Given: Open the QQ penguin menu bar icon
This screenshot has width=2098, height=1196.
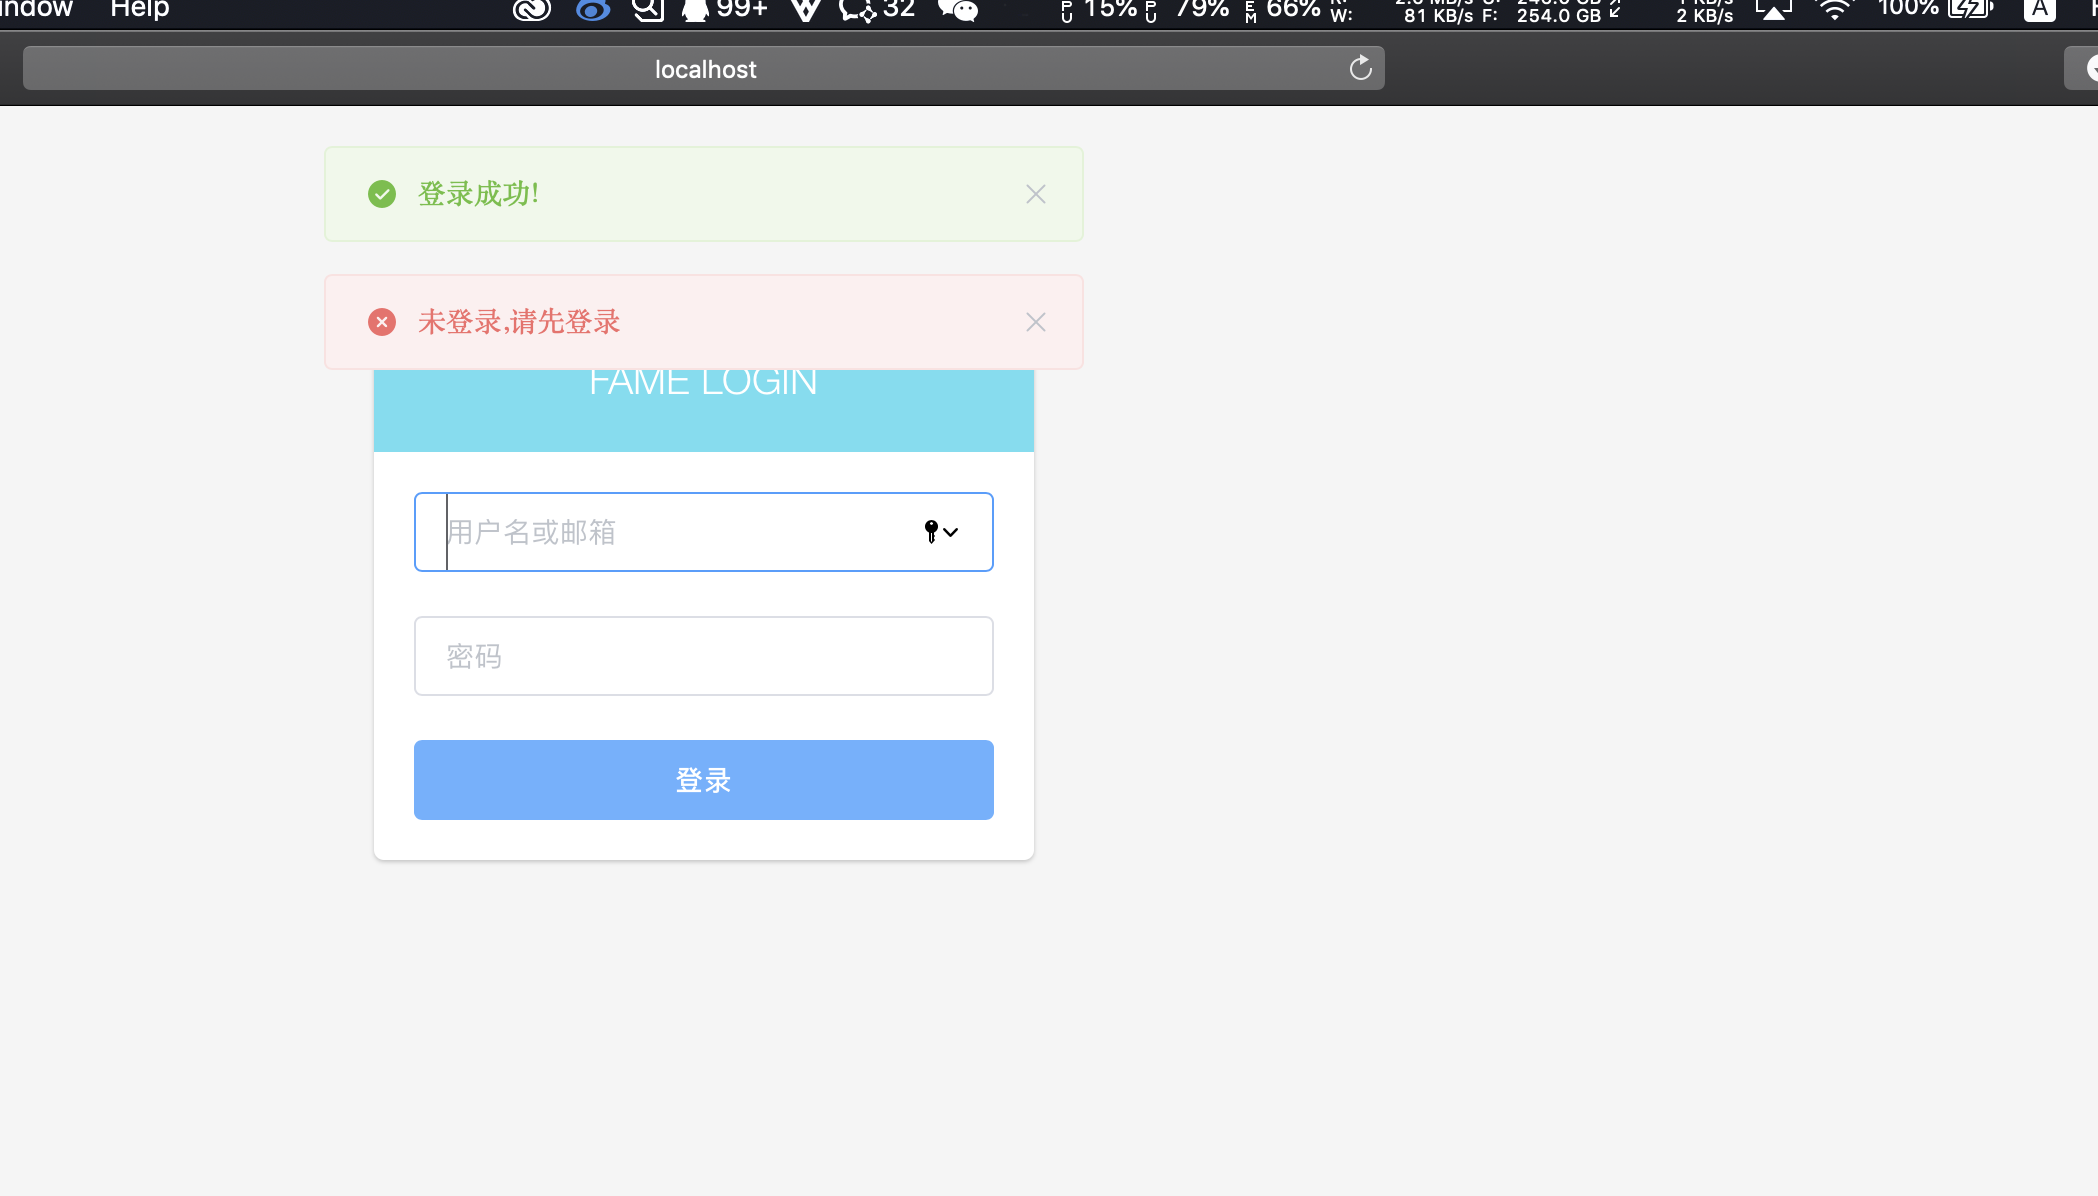Looking at the screenshot, I should tap(694, 10).
